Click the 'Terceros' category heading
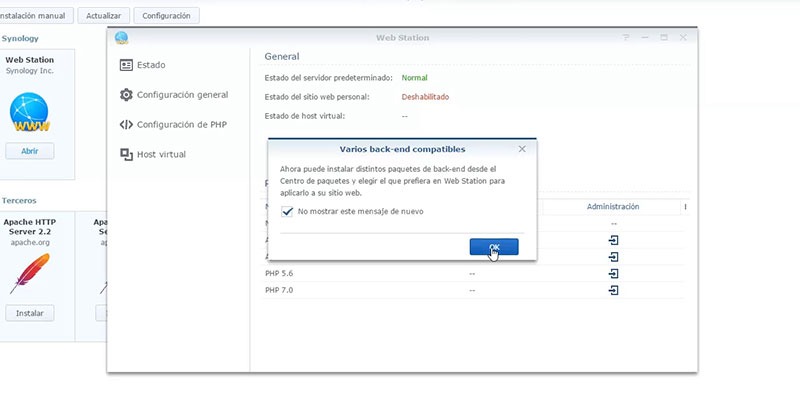The width and height of the screenshot is (800, 400). [x=19, y=201]
